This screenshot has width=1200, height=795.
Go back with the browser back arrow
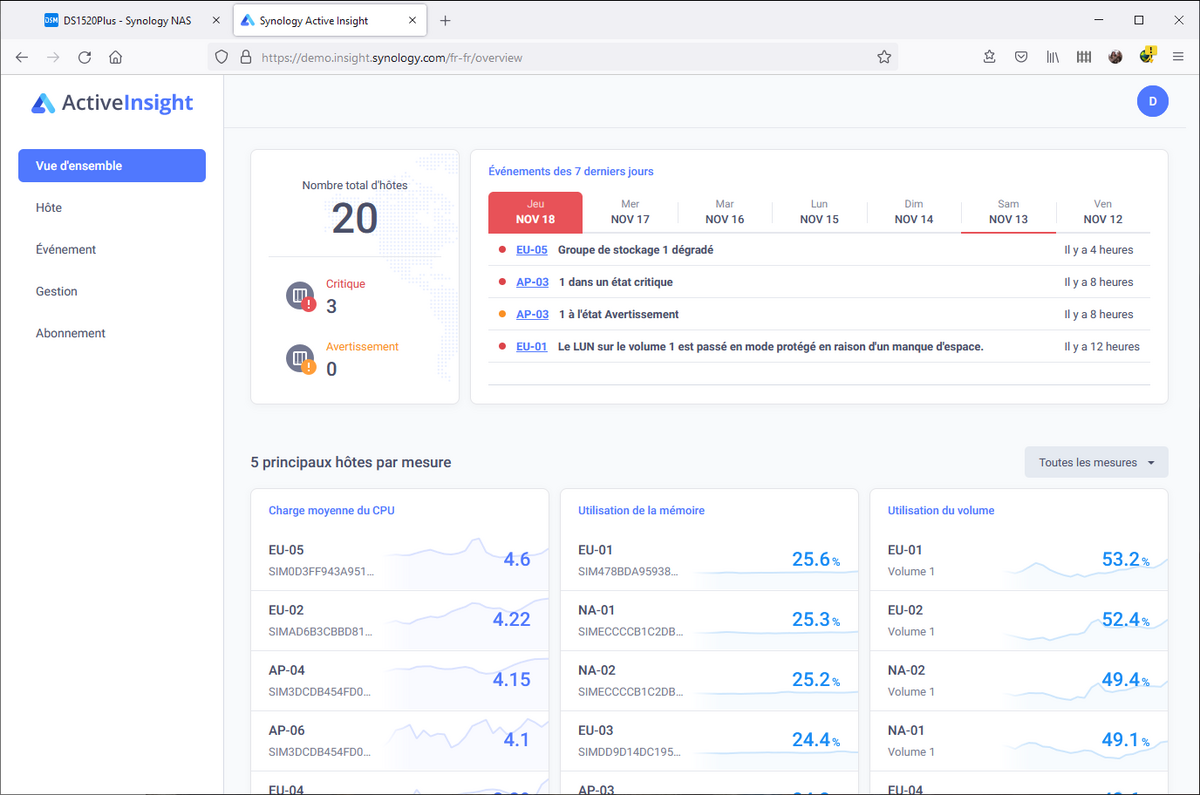pos(22,58)
